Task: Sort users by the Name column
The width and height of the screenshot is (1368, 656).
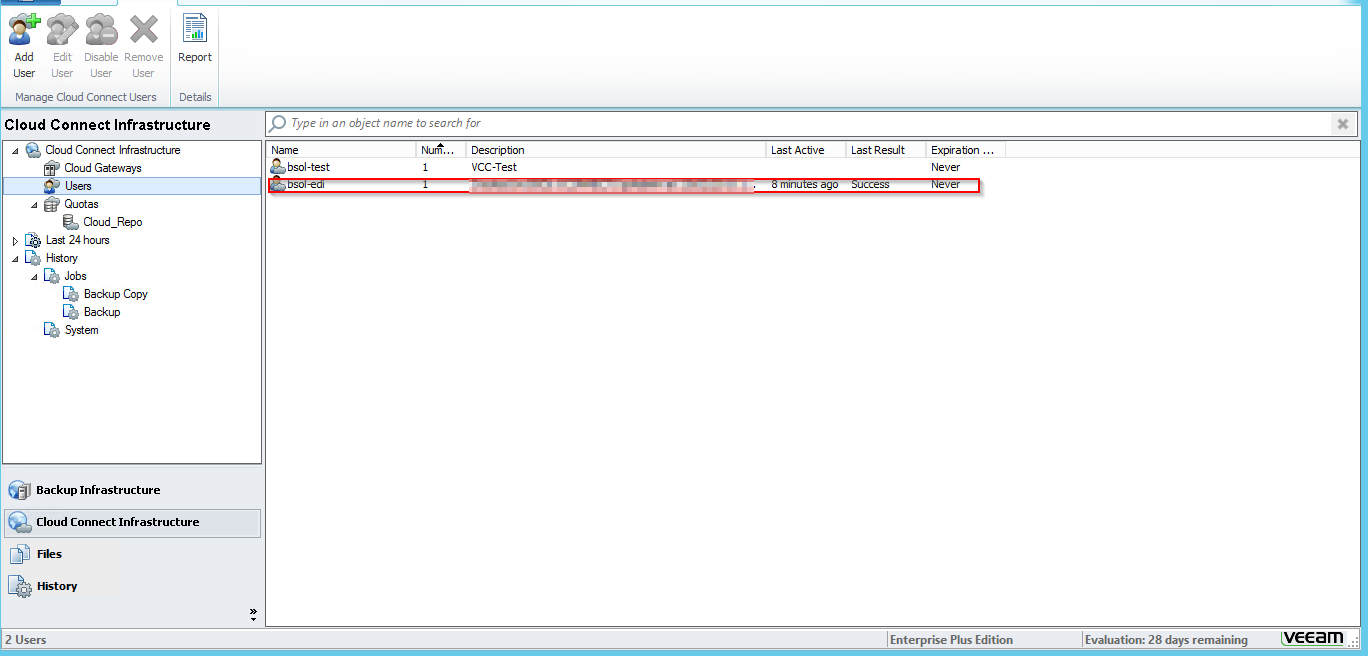Action: [x=341, y=150]
